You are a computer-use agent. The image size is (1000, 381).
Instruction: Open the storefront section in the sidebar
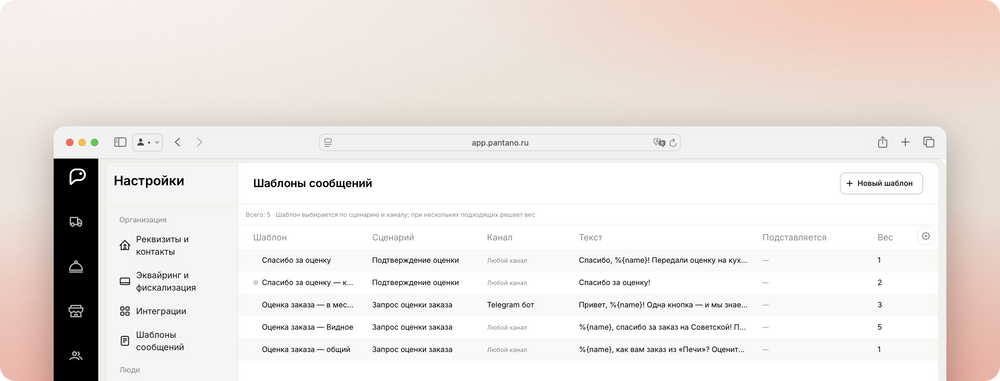pos(76,311)
